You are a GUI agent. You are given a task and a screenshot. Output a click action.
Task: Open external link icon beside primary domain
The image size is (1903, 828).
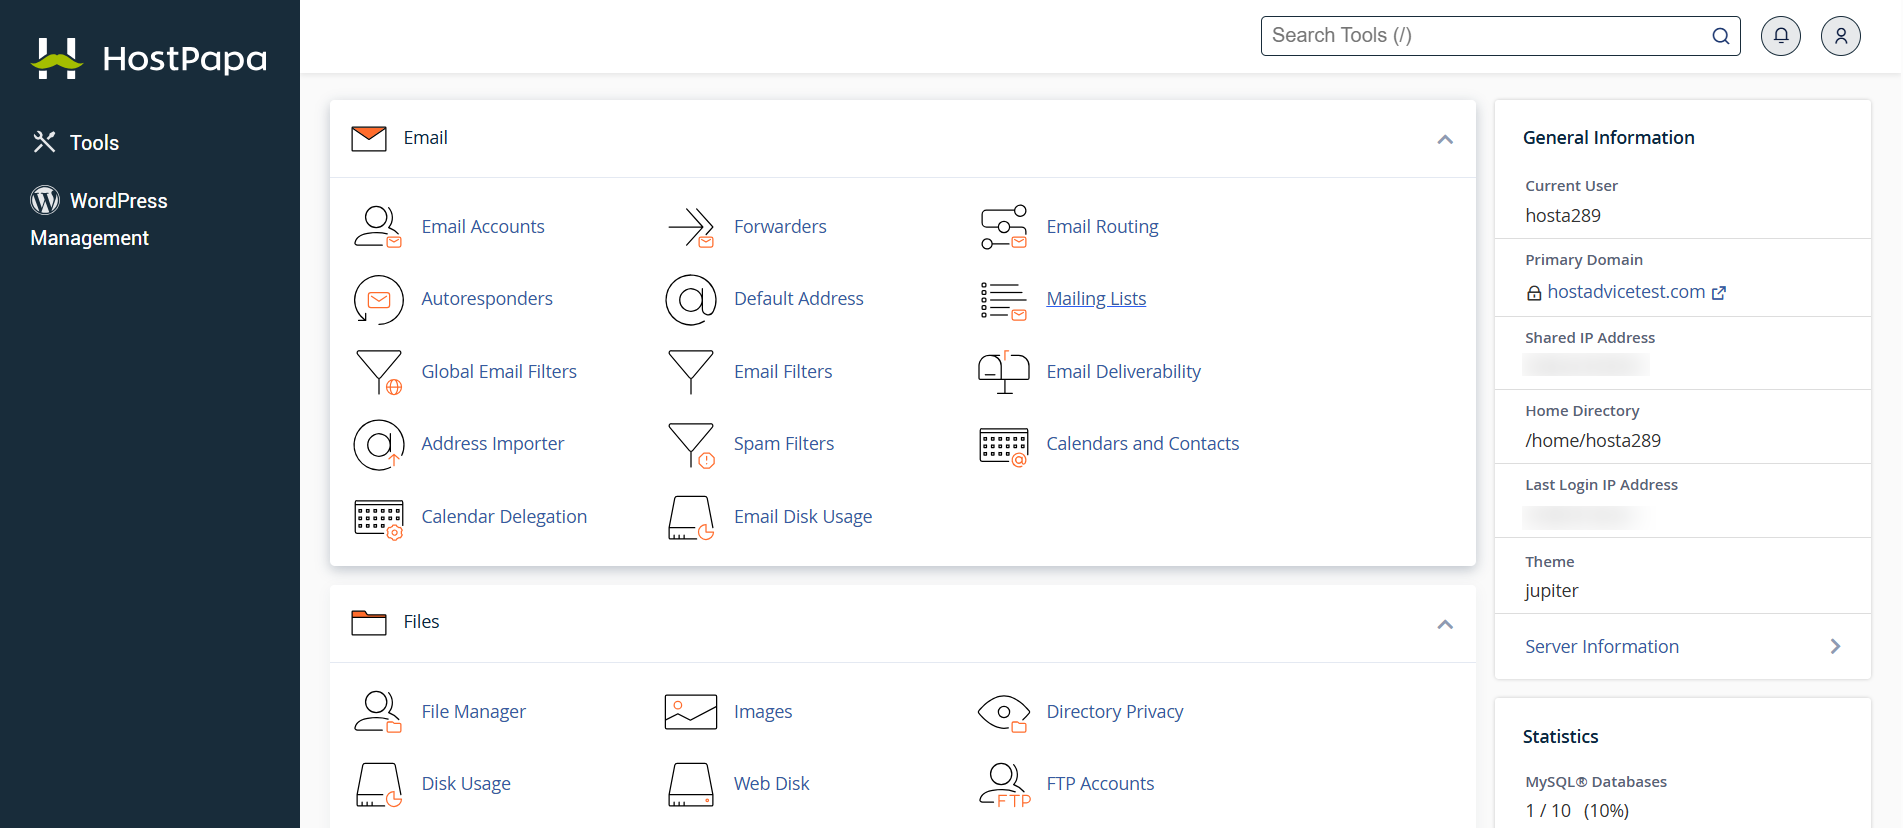tap(1719, 293)
